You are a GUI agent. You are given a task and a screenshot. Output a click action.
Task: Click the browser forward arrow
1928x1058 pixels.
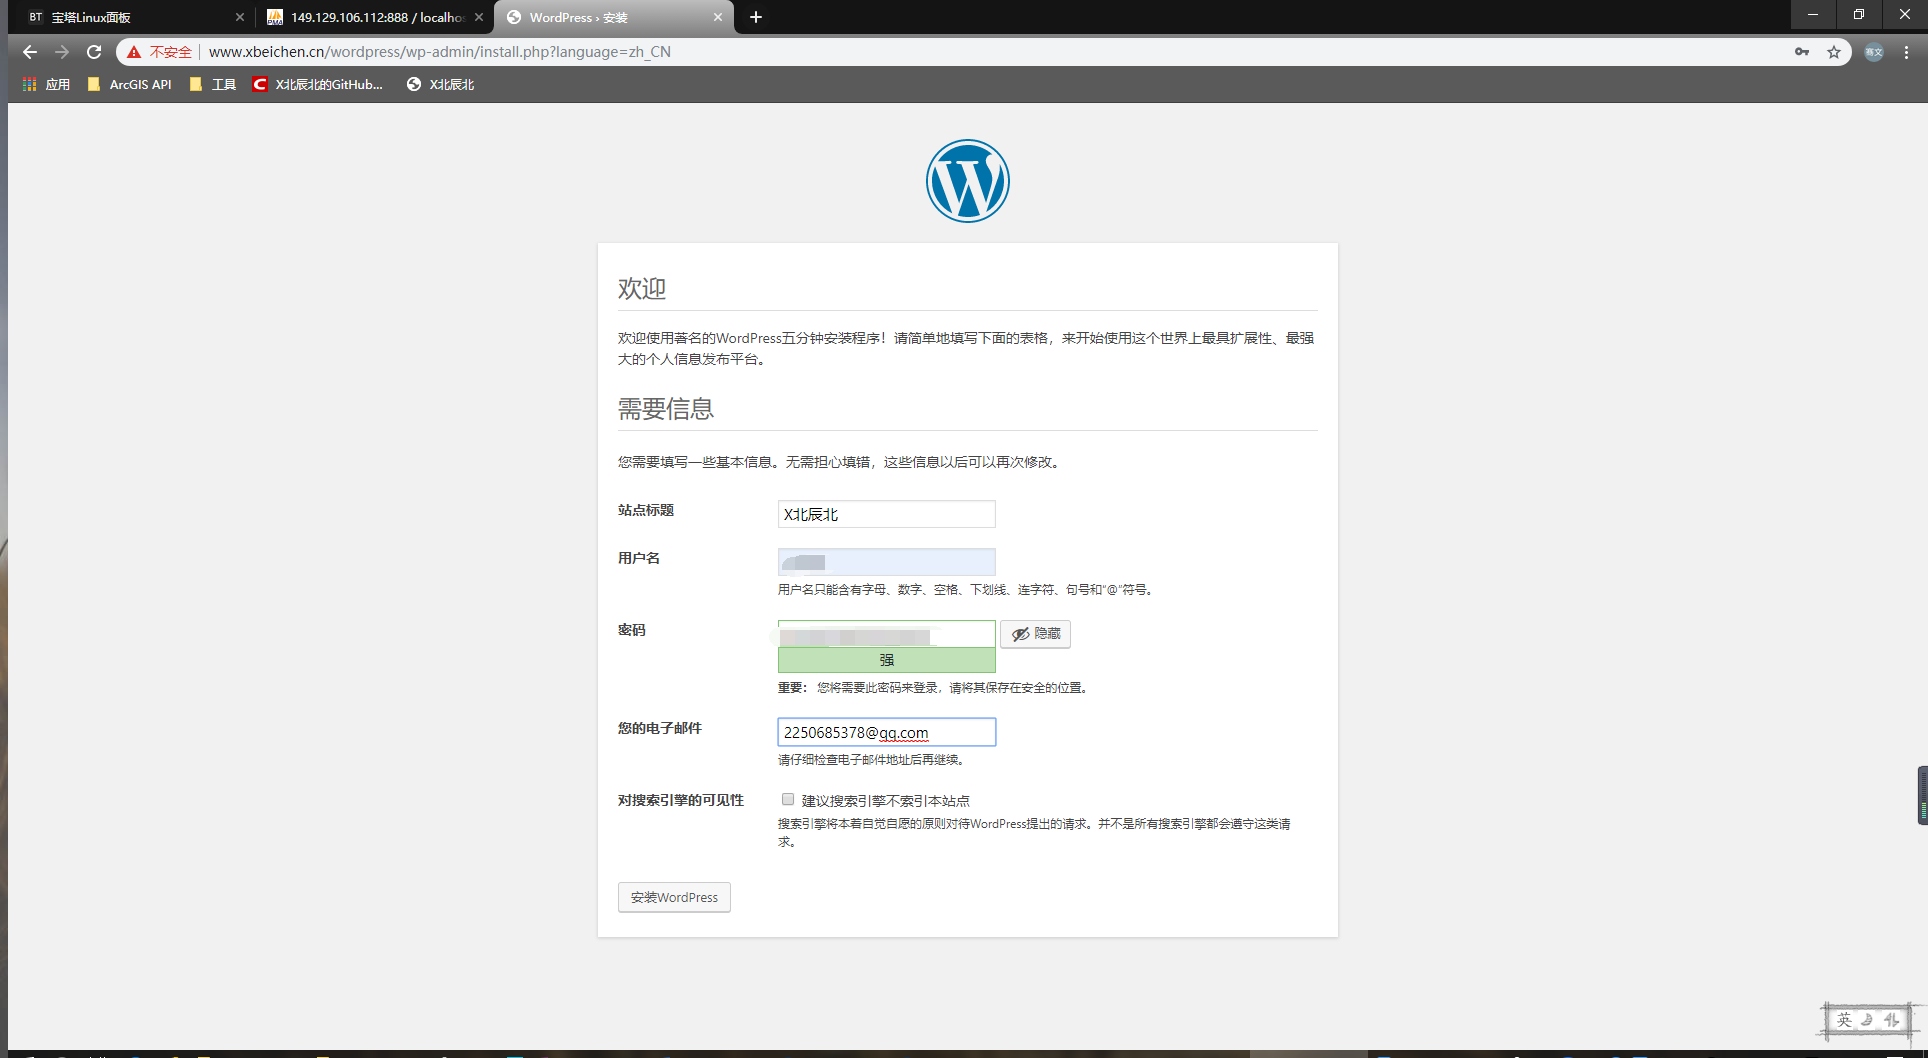62,52
